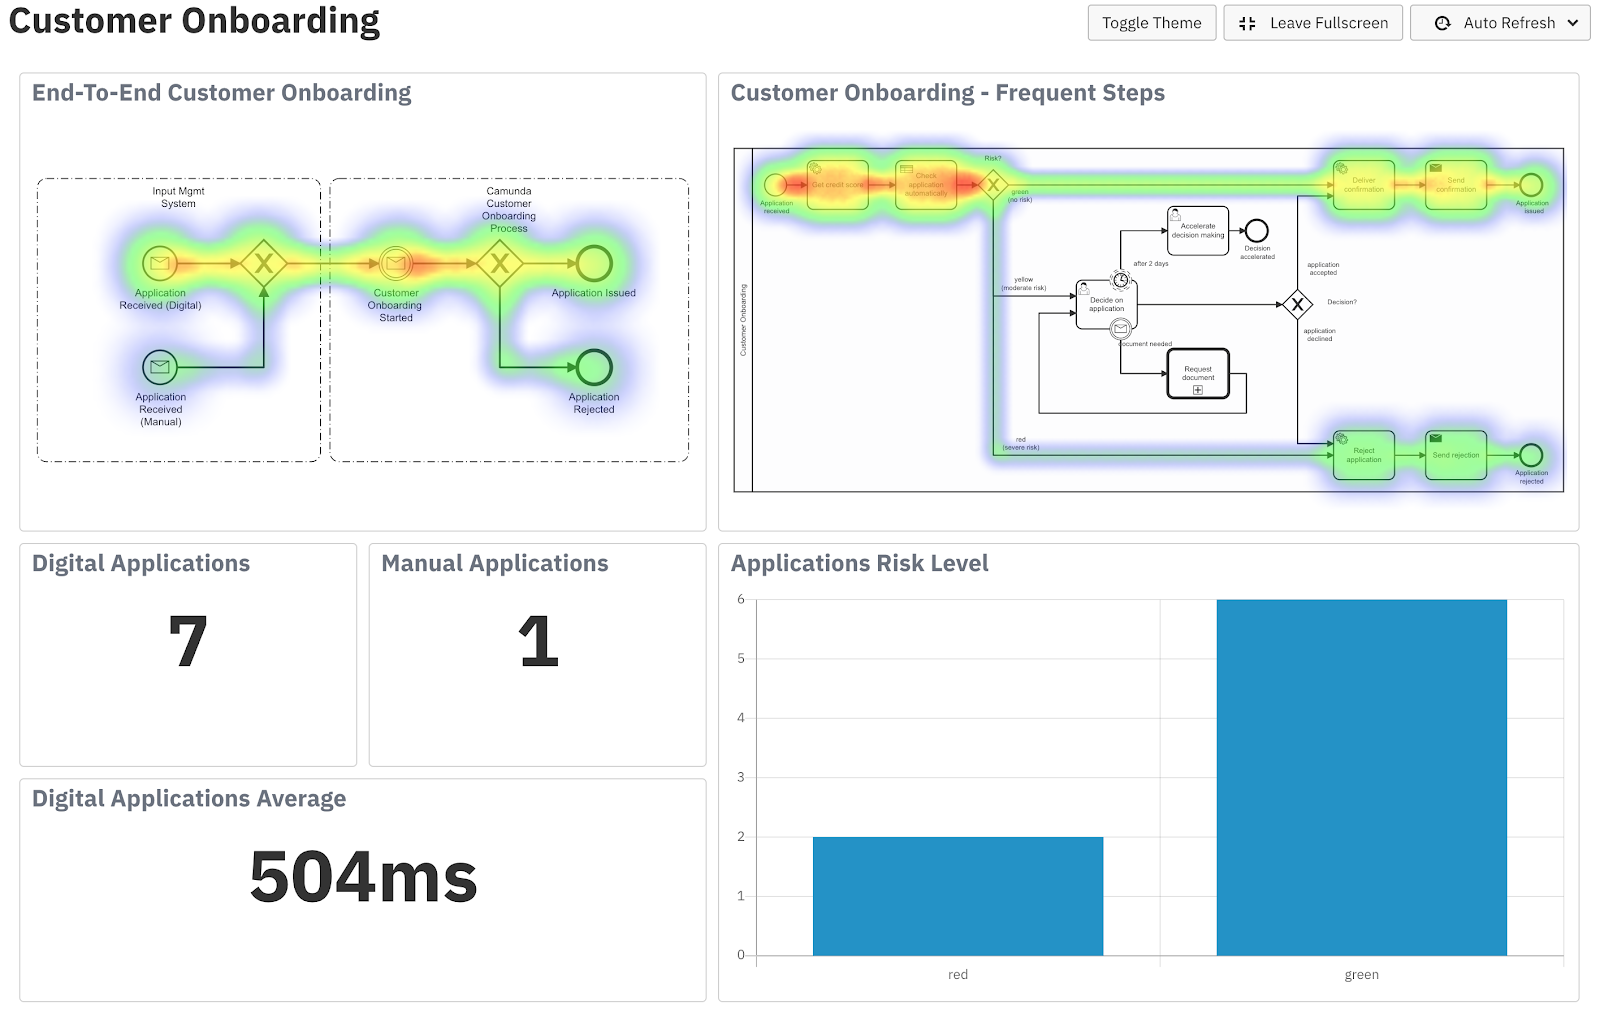Screen dimensions: 1600x1009
Task: Select the Customer Onboarding Started event icon
Action: pyautogui.click(x=396, y=264)
